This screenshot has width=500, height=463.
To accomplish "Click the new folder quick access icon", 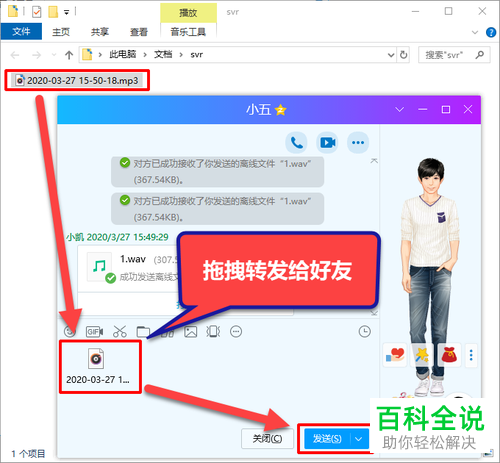I will (x=53, y=12).
